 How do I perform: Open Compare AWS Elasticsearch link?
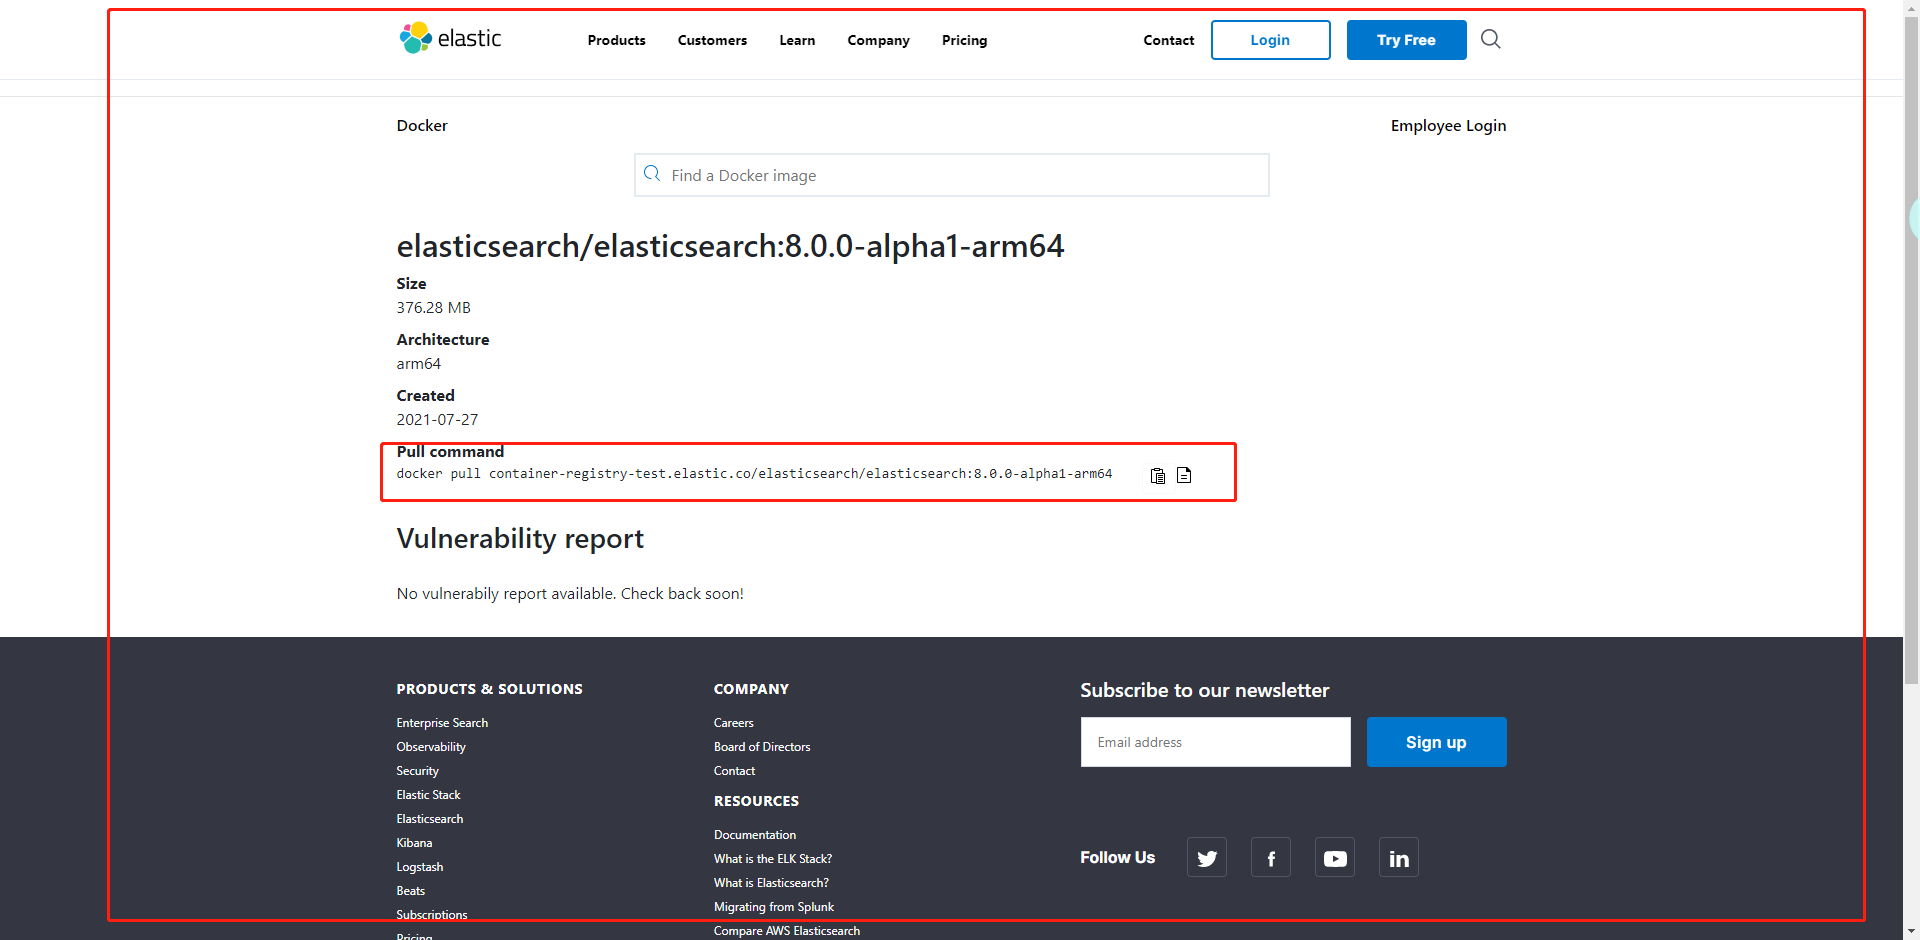click(787, 931)
